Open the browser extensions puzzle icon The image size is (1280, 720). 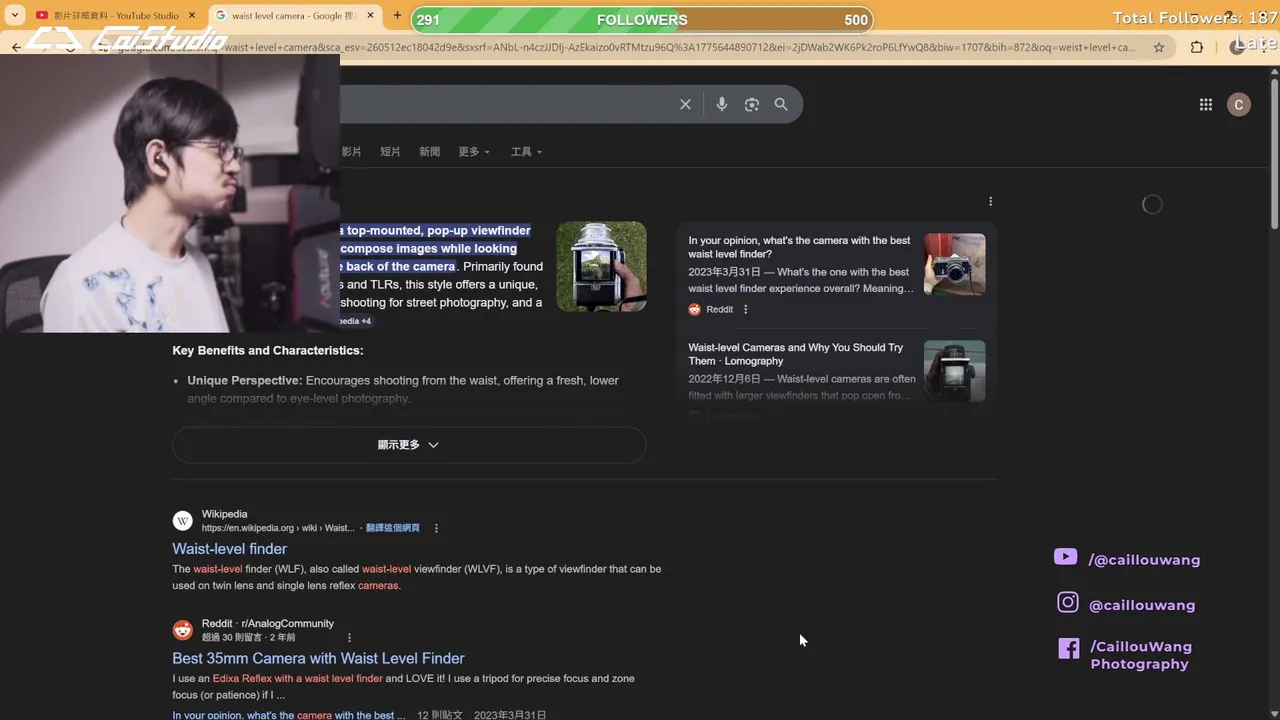click(x=1197, y=47)
